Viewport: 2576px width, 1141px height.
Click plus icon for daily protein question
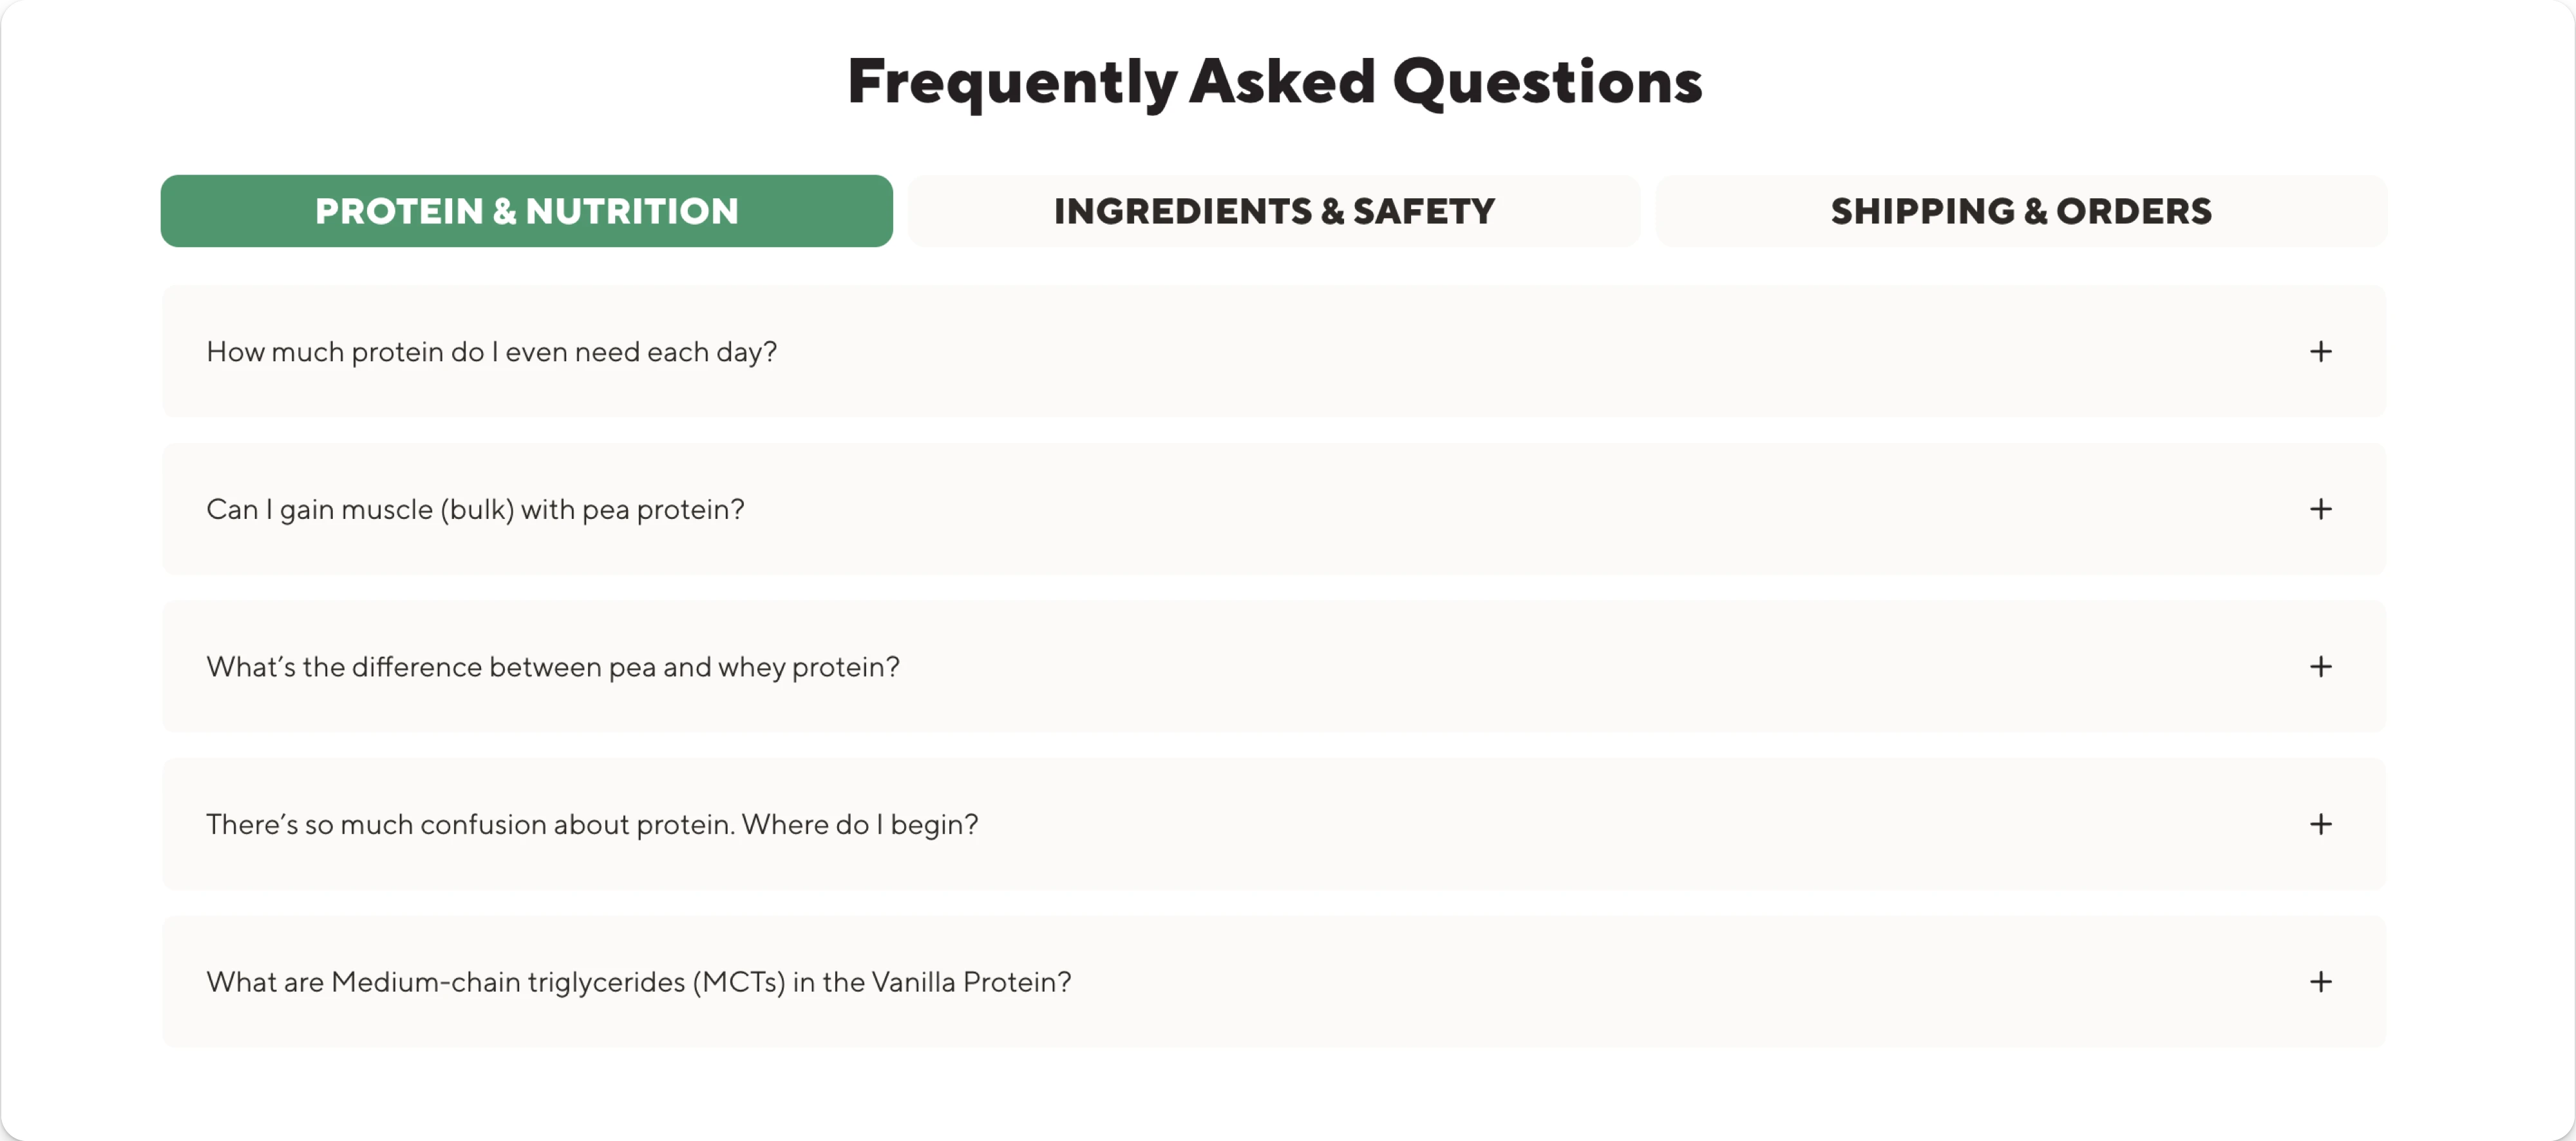[2320, 352]
